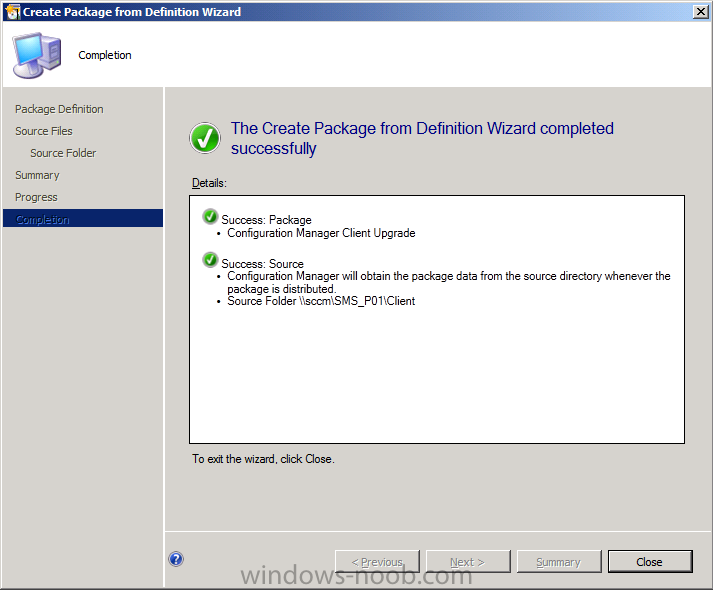The image size is (713, 590).
Task: Click the 'Success: Package' text
Action: pyautogui.click(x=266, y=220)
